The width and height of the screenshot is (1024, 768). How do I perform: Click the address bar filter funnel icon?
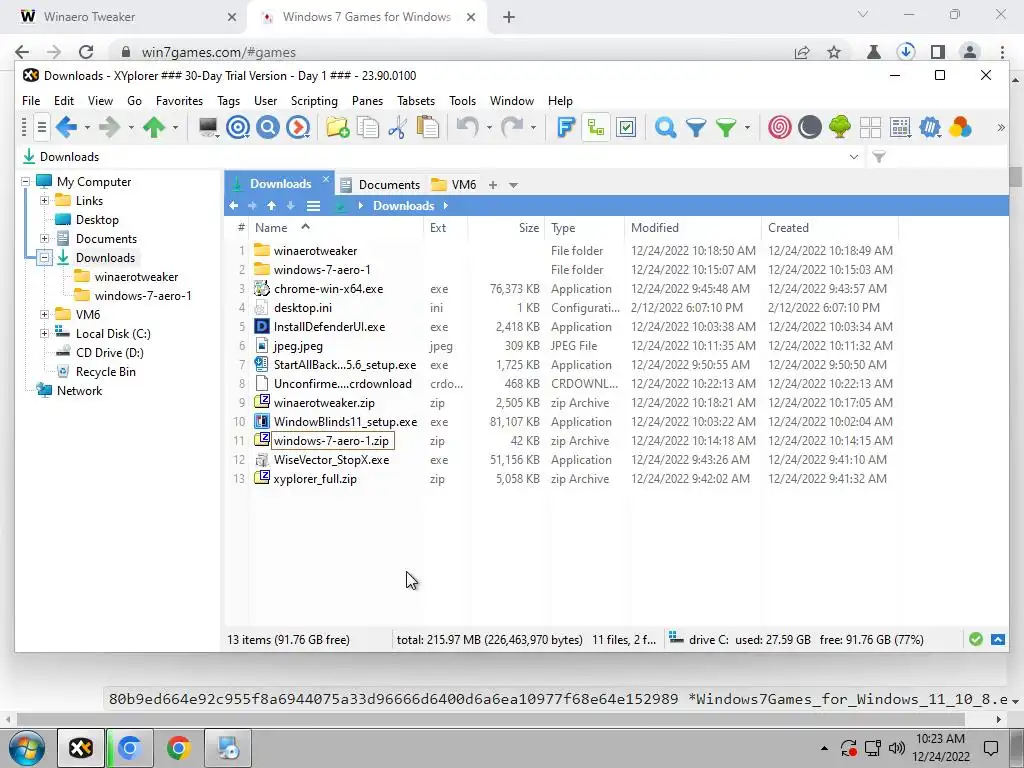pyautogui.click(x=879, y=157)
